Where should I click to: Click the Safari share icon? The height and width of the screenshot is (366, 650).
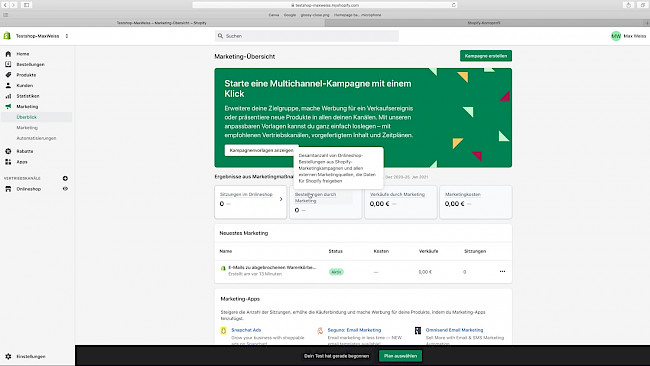click(x=628, y=5)
